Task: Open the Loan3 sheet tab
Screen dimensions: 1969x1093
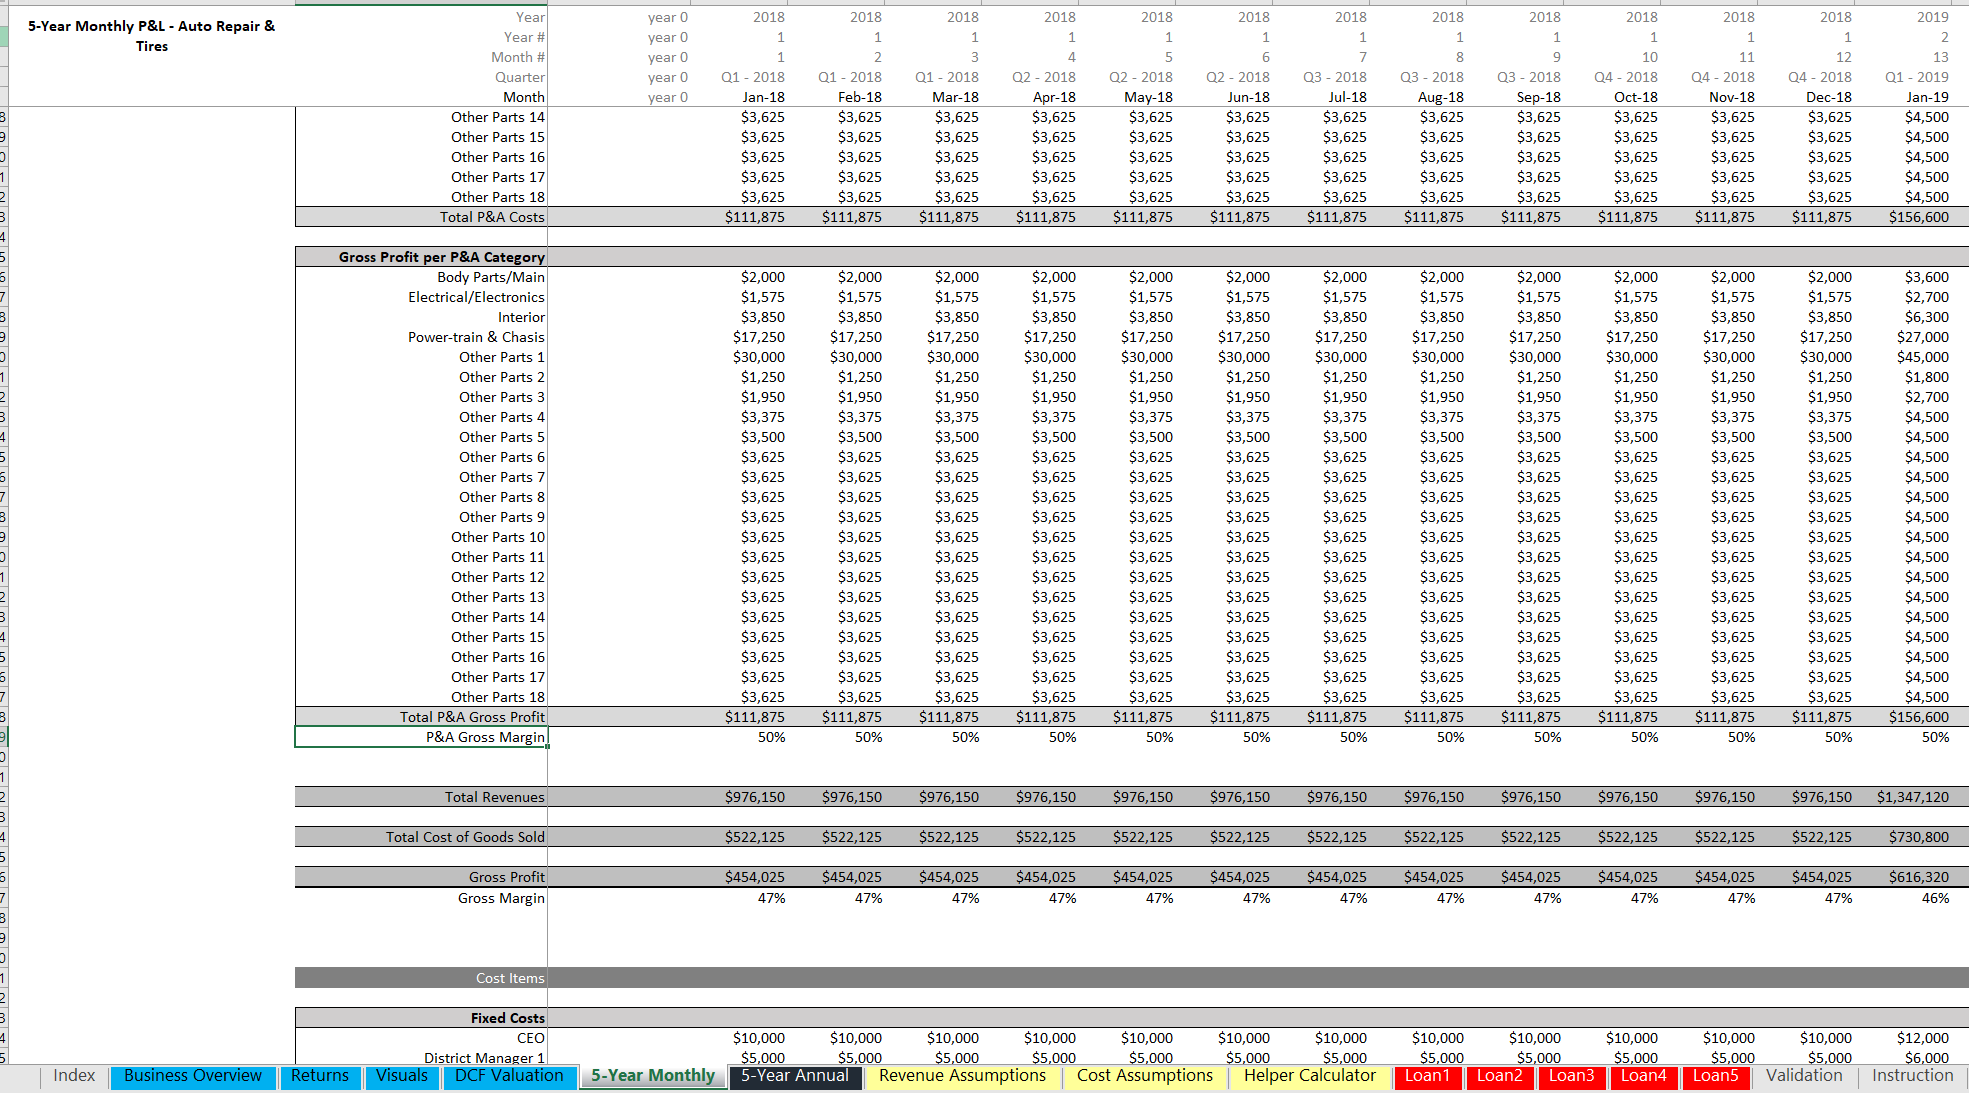Action: (1572, 1076)
